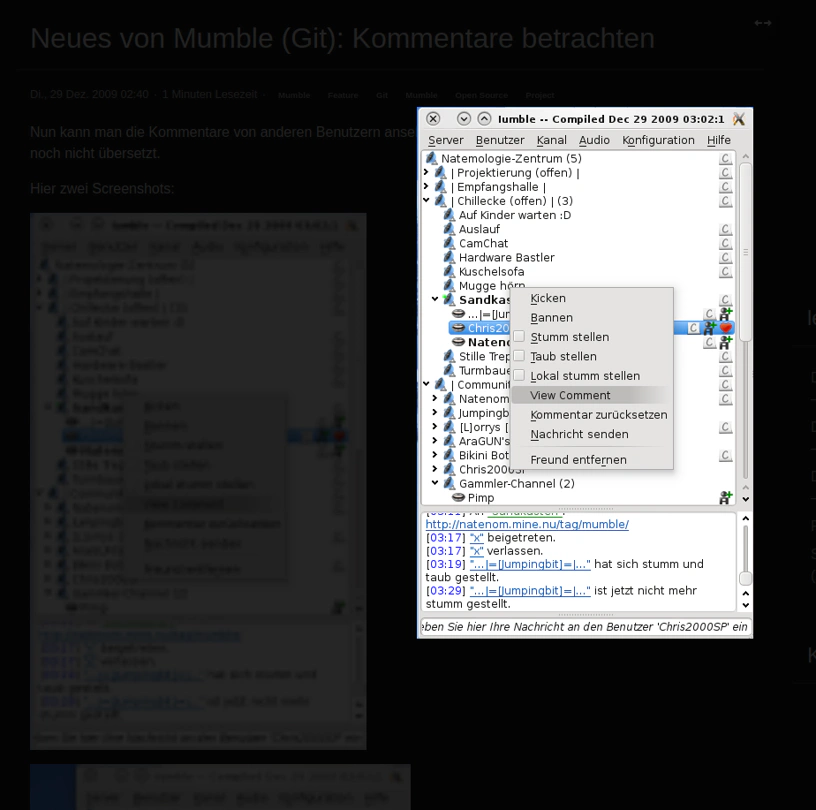Viewport: 816px width, 810px height.
Task: Click lips user icon beside Pimp
Action: click(458, 498)
